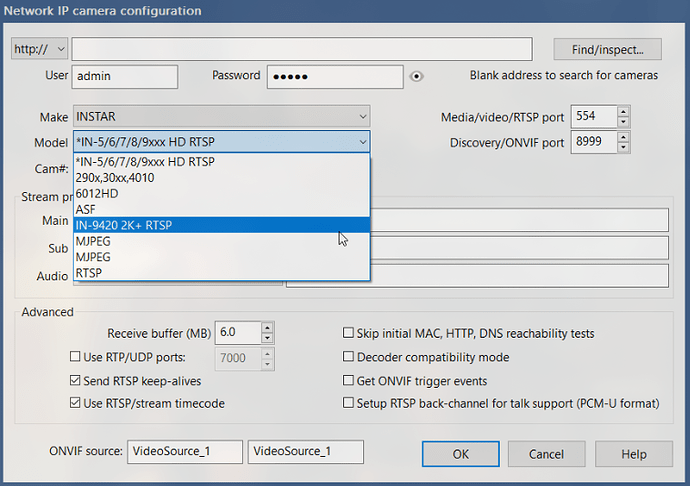Image resolution: width=690 pixels, height=486 pixels.
Task: Select 290x,30xx,4010 model option
Action: point(221,177)
